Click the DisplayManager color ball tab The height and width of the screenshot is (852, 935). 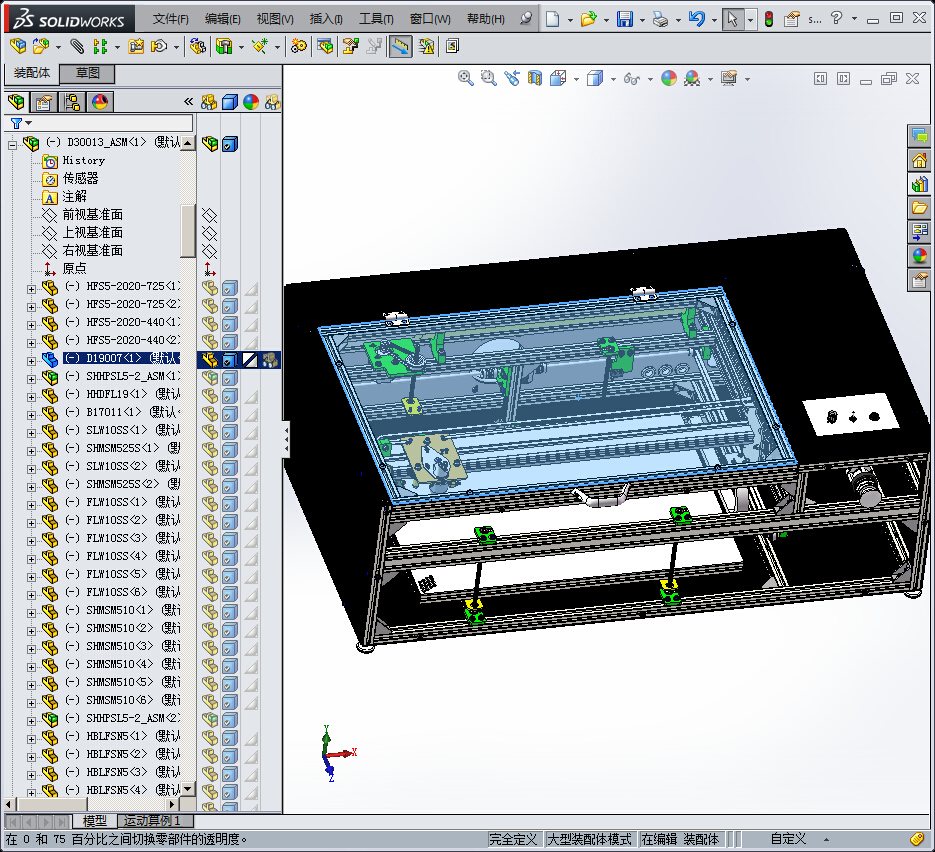(100, 103)
